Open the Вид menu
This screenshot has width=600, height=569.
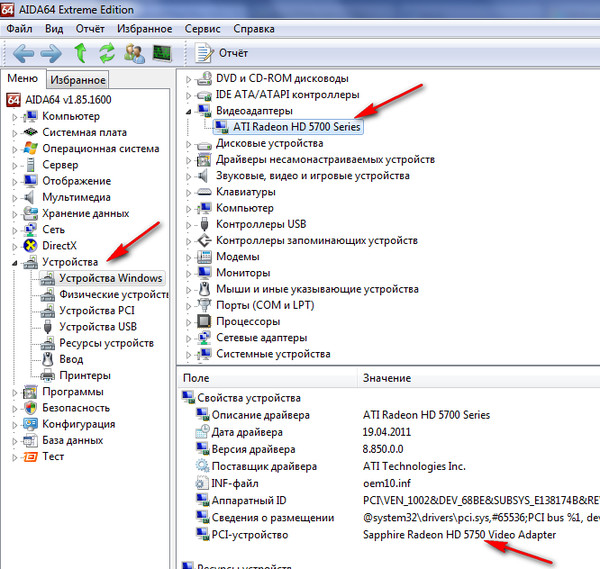pyautogui.click(x=54, y=29)
